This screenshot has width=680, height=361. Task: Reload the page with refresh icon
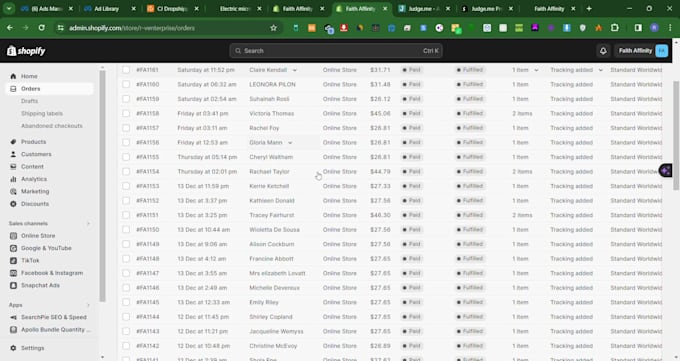tap(41, 28)
